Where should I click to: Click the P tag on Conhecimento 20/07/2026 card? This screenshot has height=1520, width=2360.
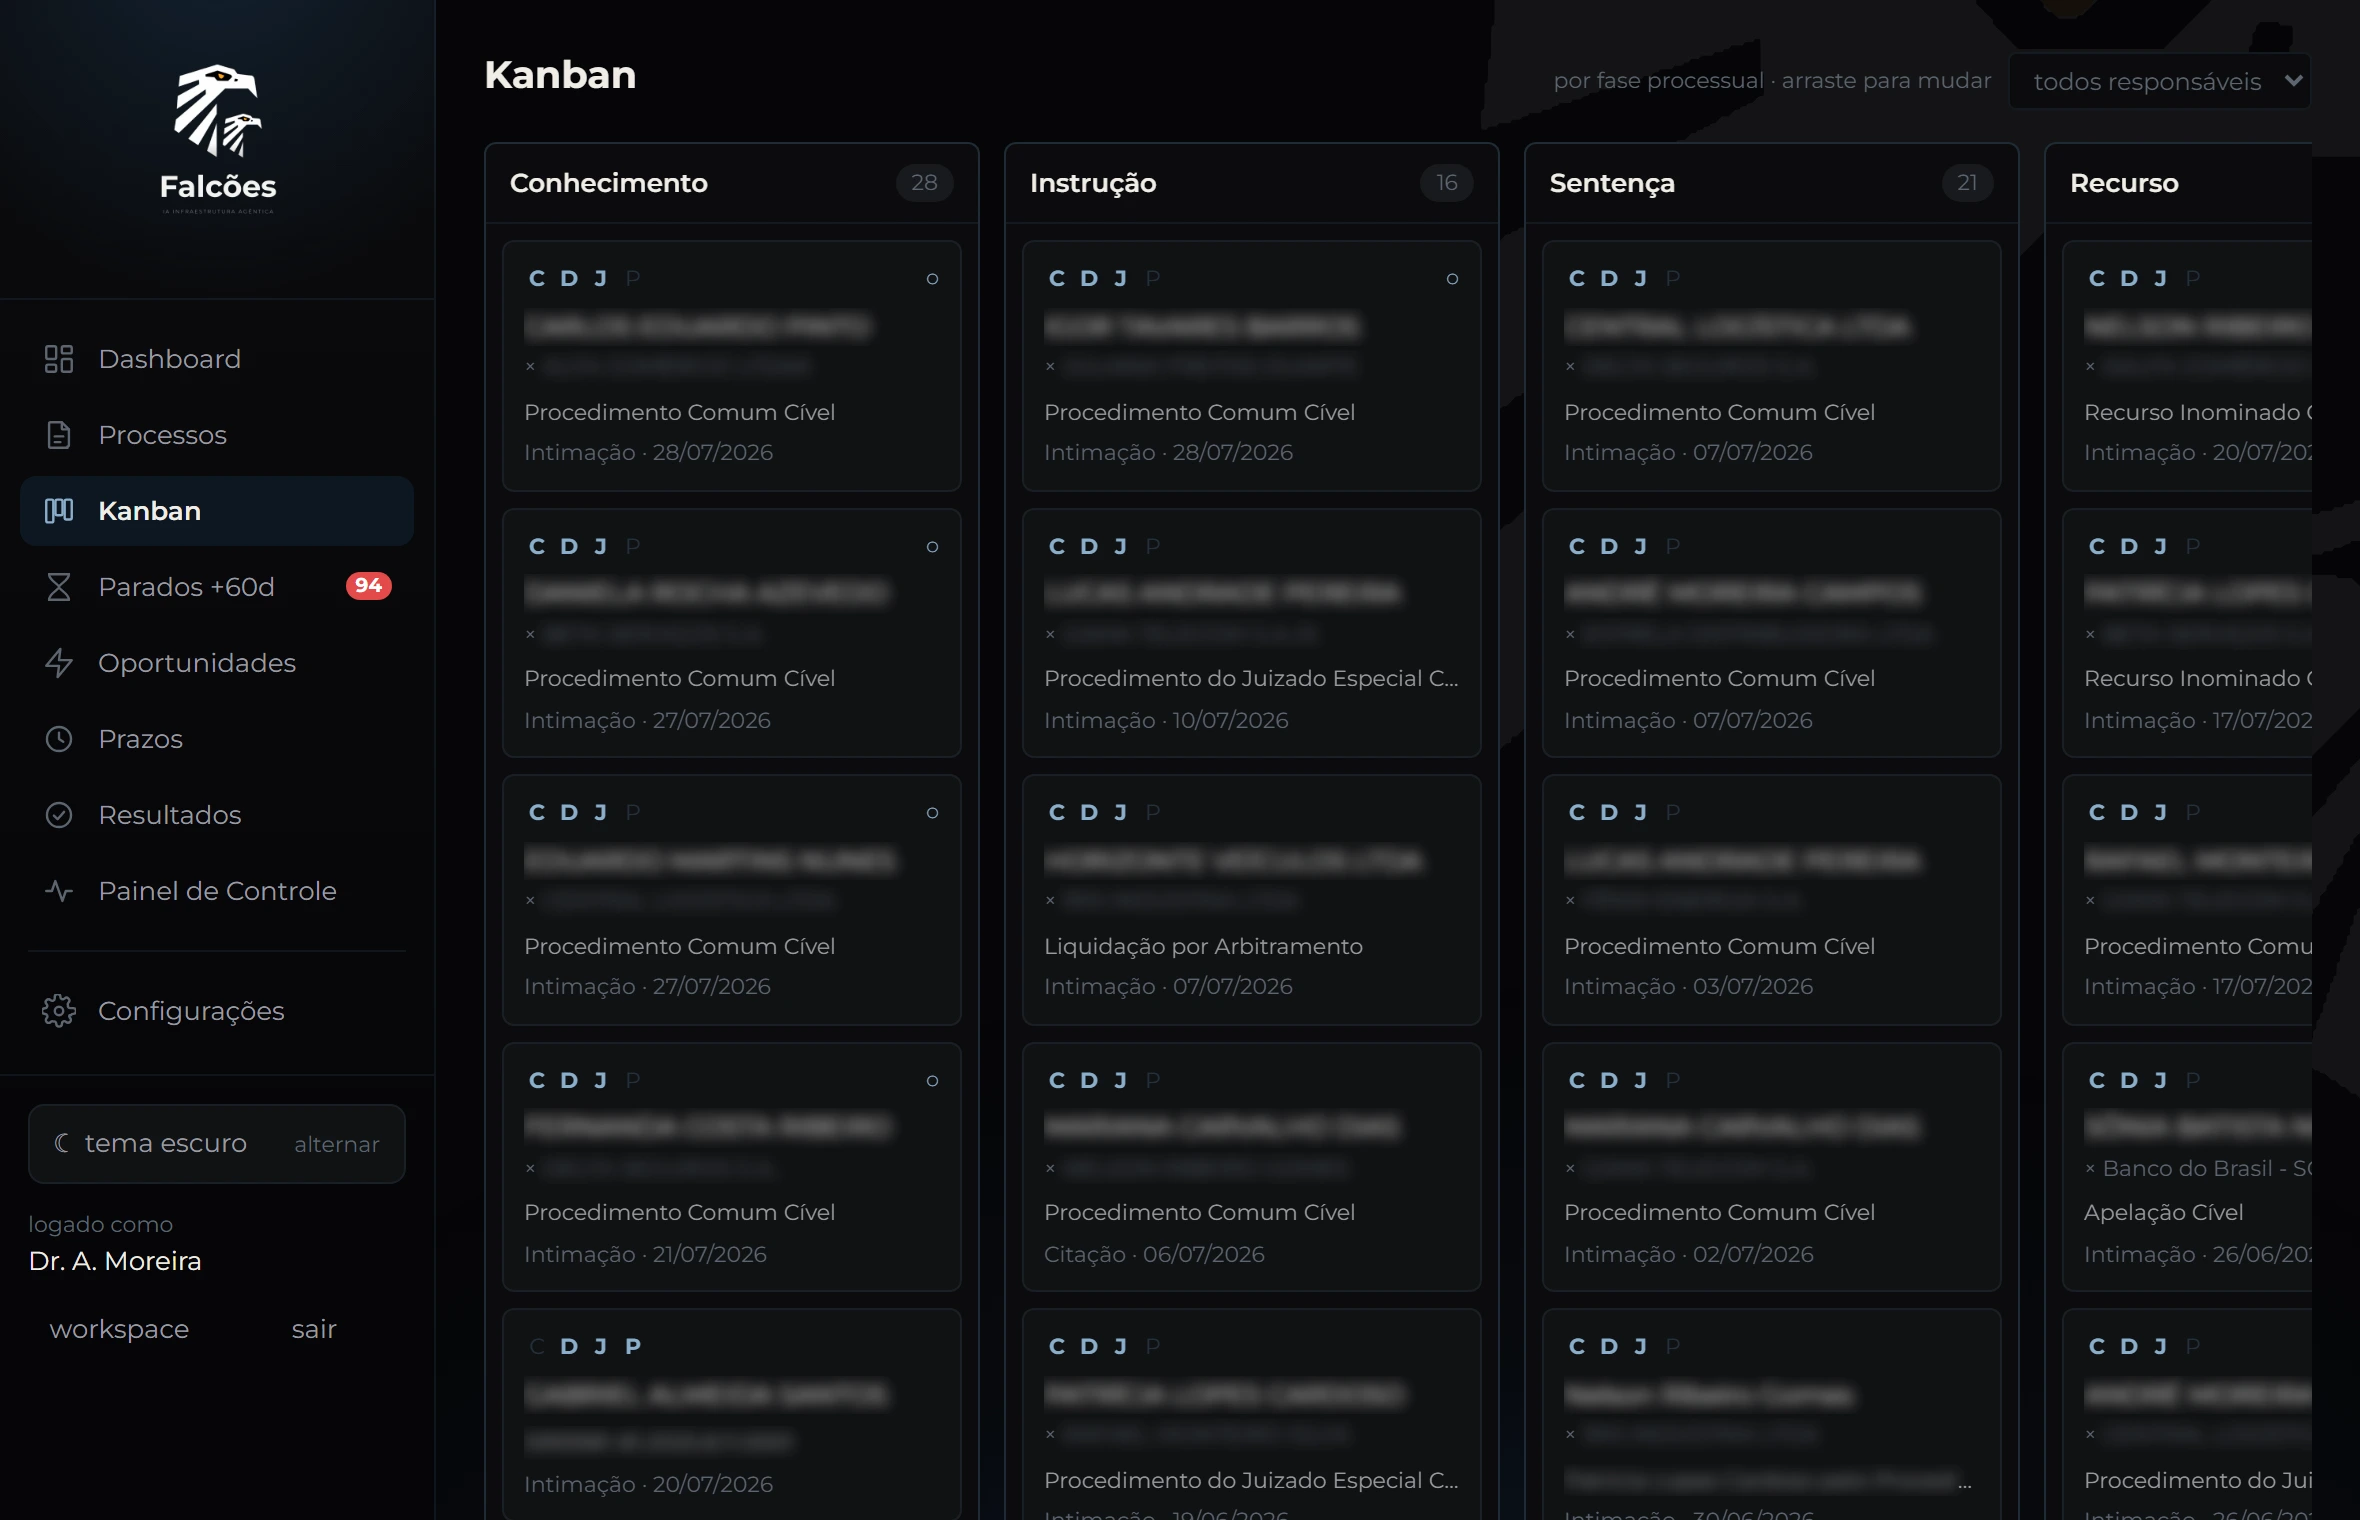click(x=633, y=1347)
